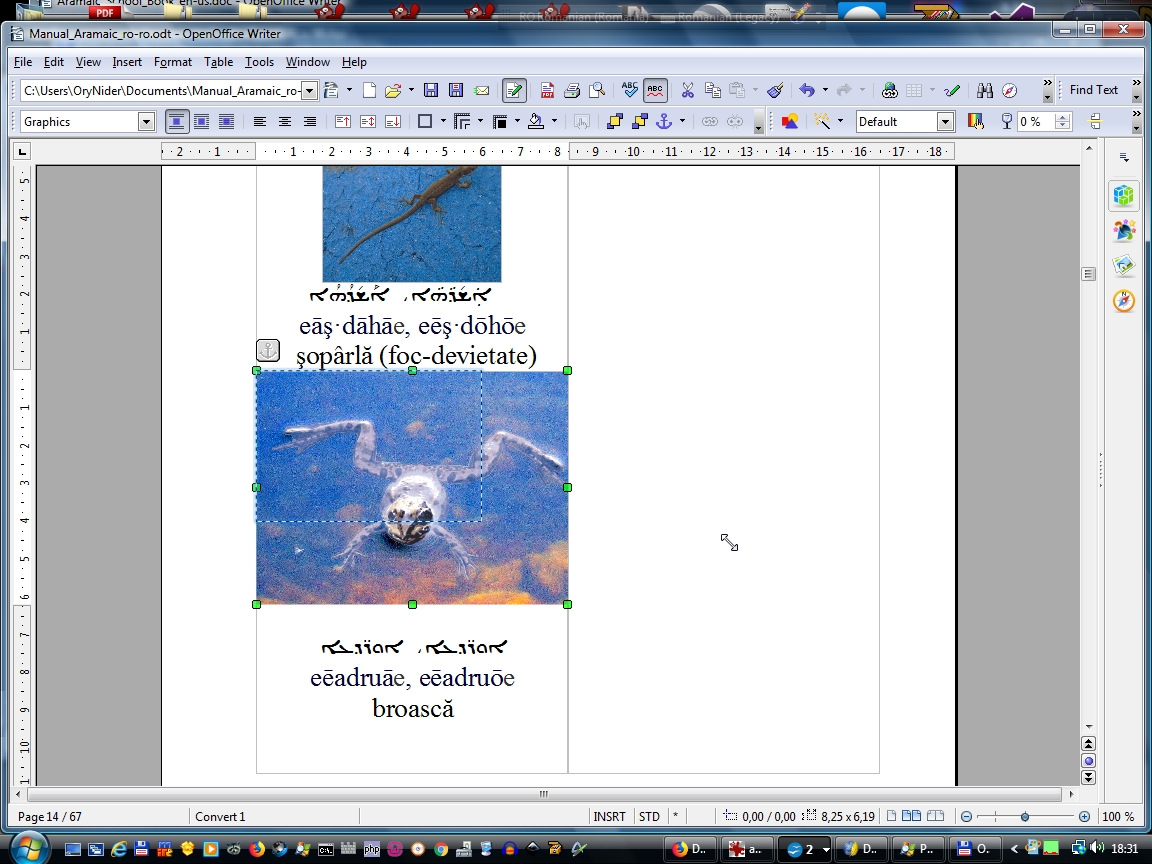The height and width of the screenshot is (864, 1152).
Task: Click the Bring to Front icon
Action: click(x=614, y=122)
